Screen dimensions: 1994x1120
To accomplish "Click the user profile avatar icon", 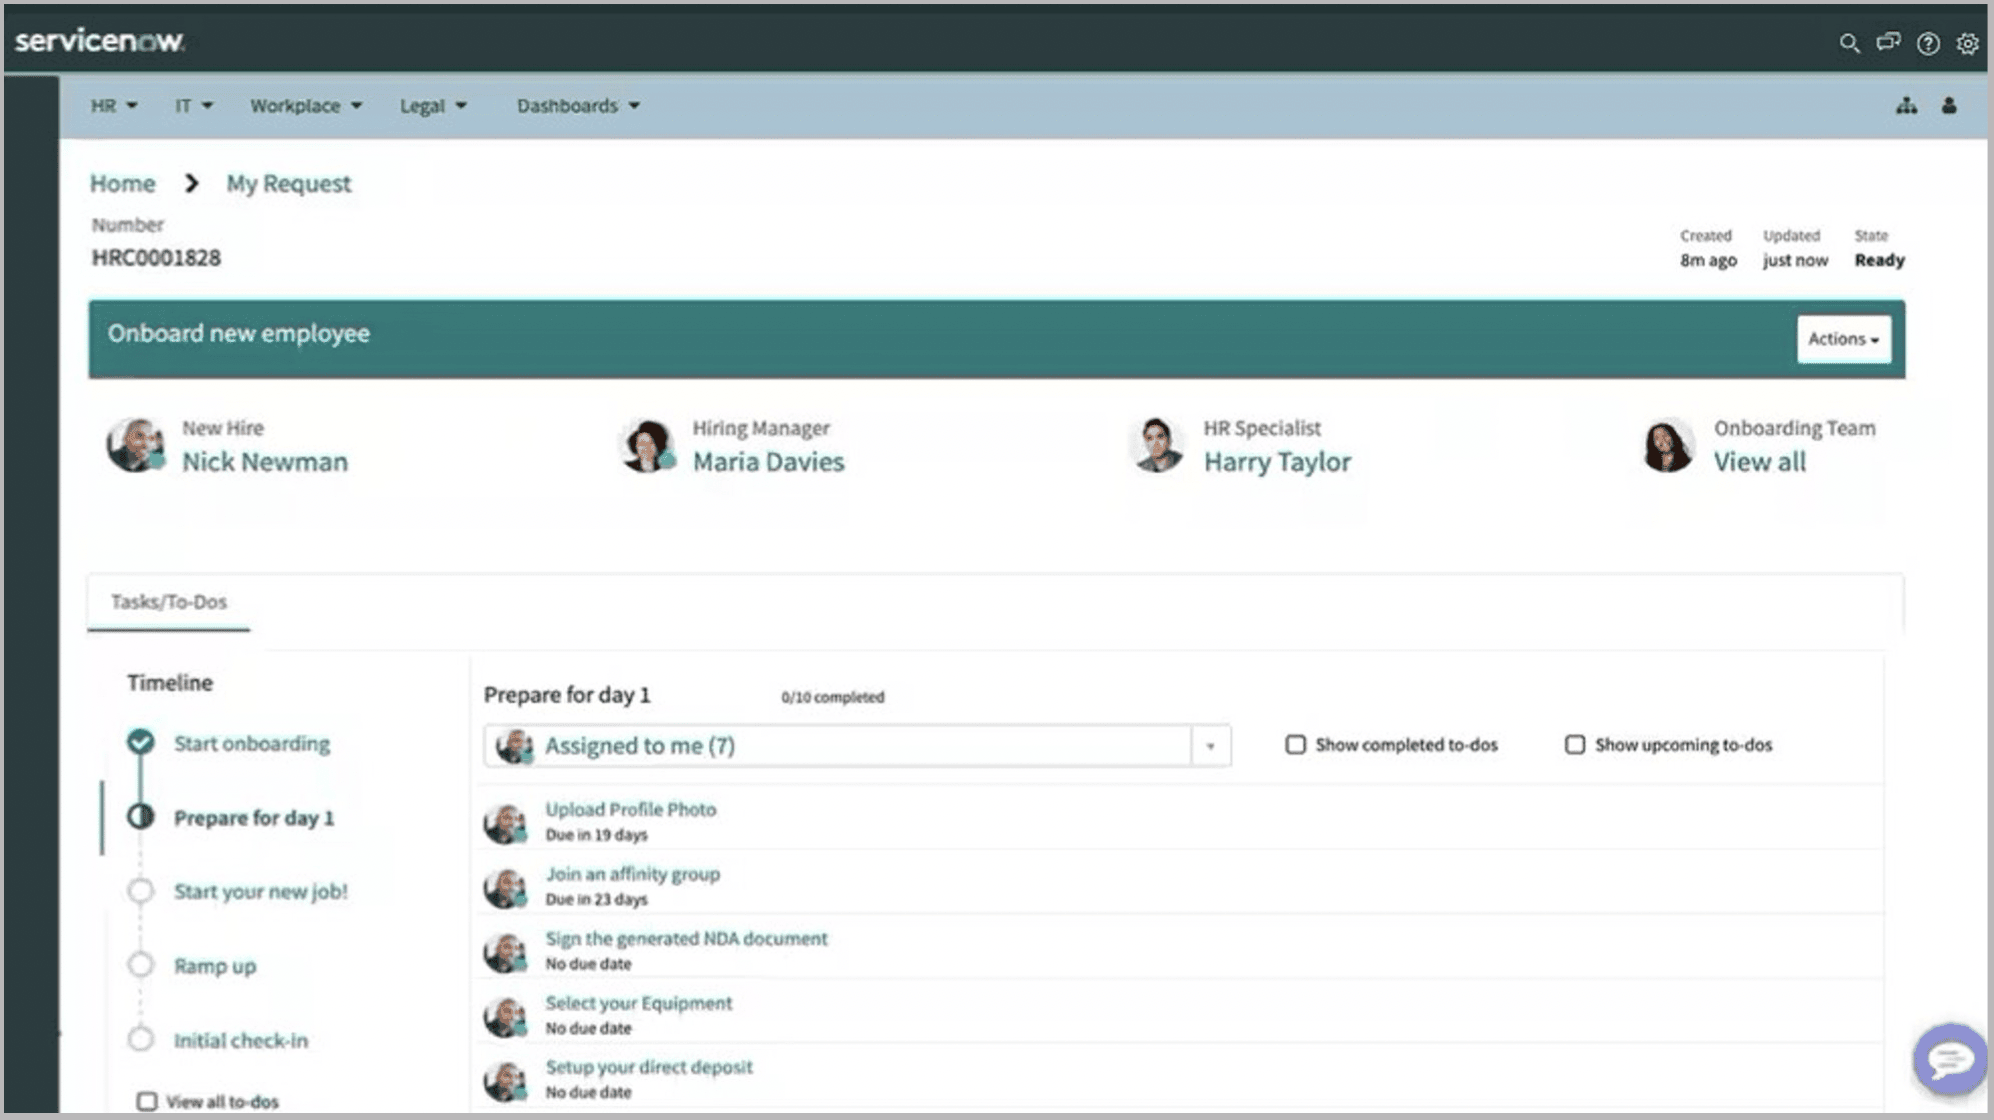I will pyautogui.click(x=1947, y=105).
